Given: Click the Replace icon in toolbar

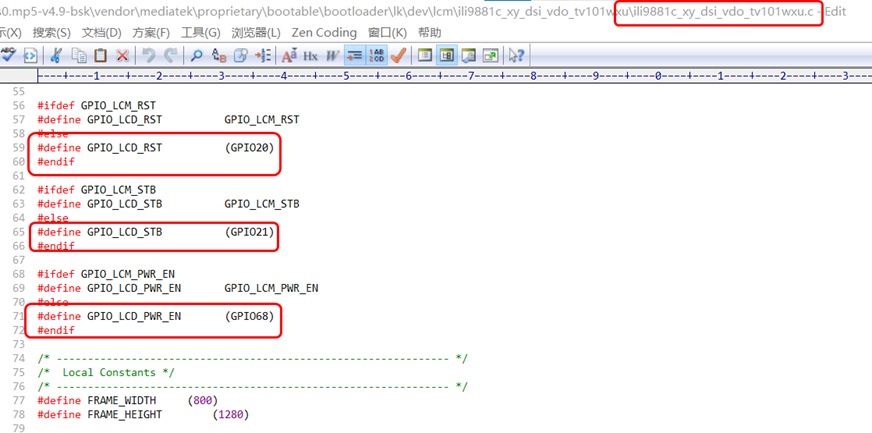Looking at the screenshot, I should pos(219,55).
